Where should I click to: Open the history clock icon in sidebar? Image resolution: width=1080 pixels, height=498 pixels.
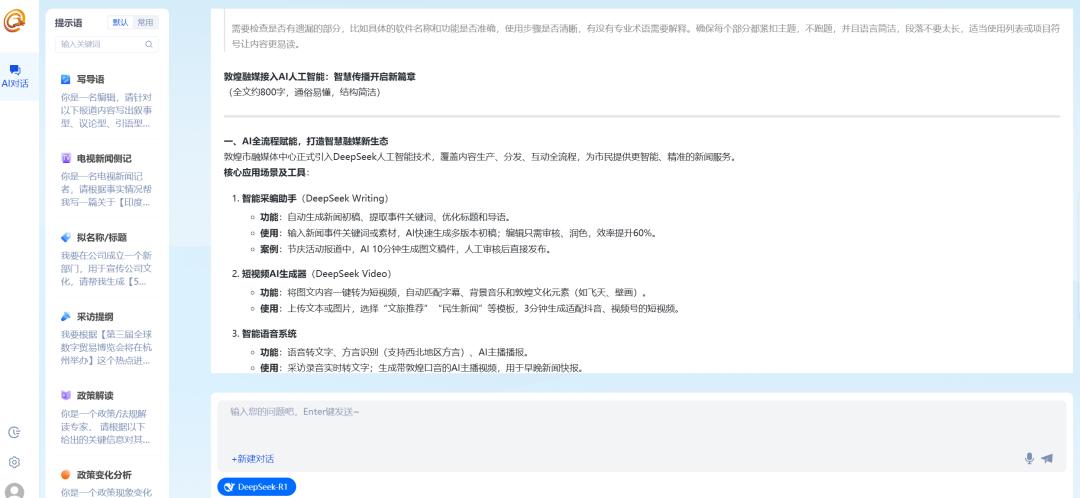14,433
